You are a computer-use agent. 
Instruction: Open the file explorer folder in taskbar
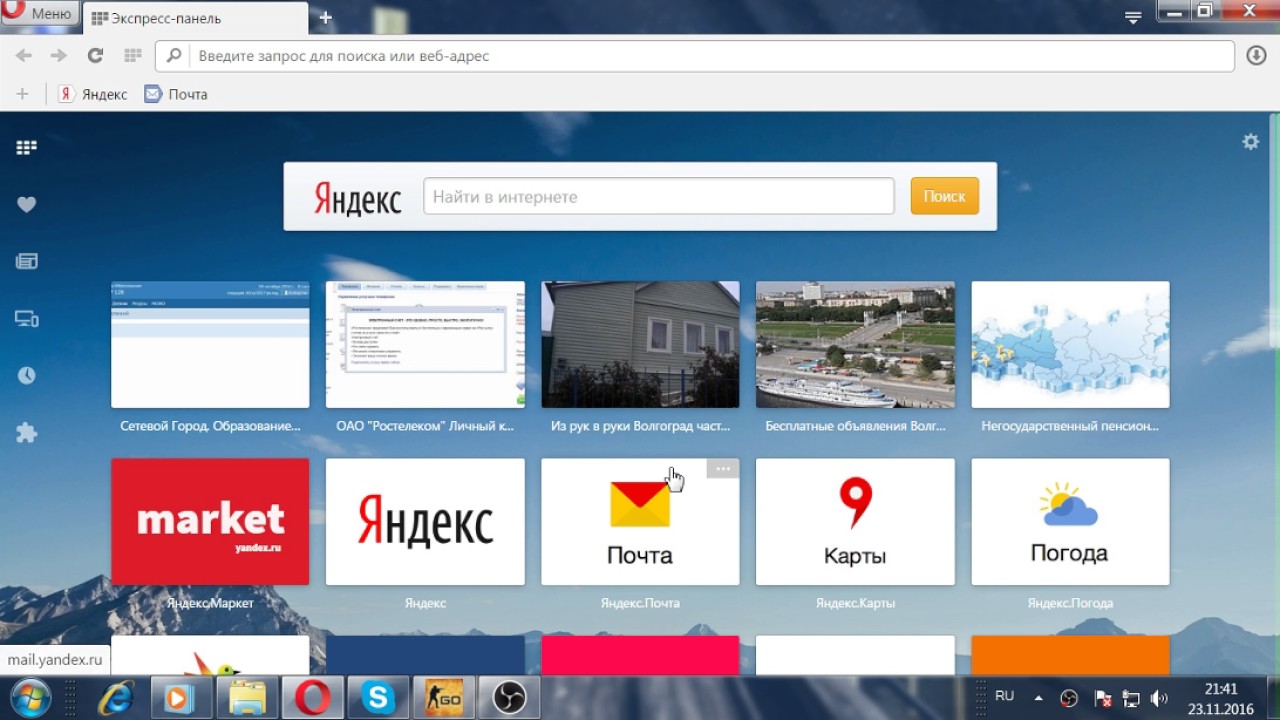246,697
